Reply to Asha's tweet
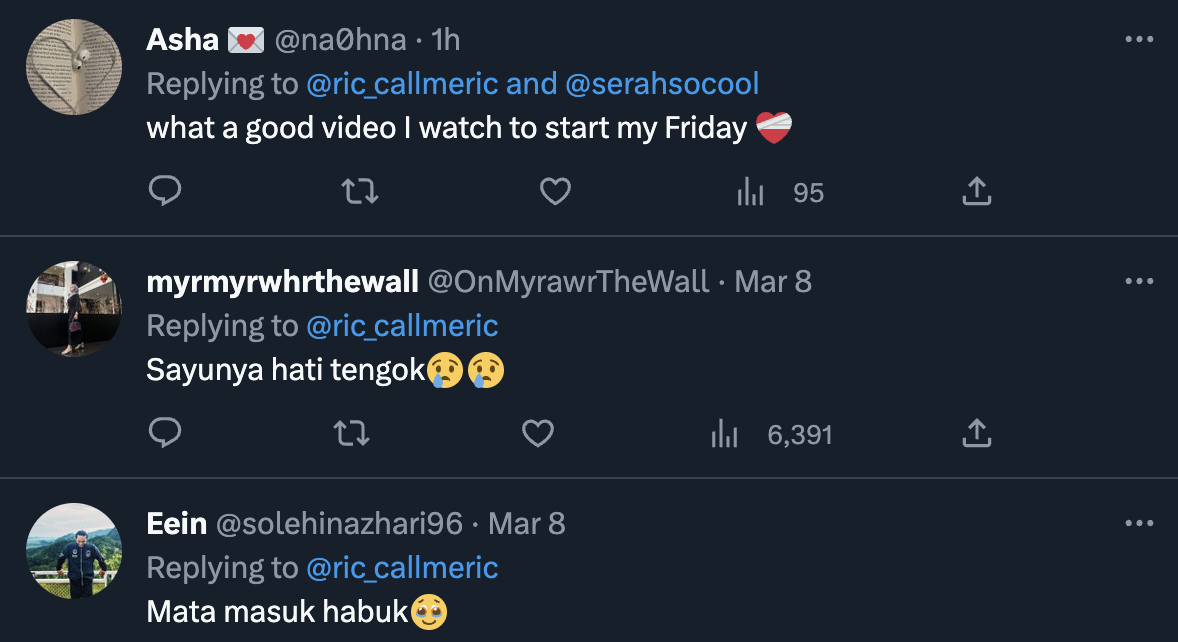 tap(164, 191)
